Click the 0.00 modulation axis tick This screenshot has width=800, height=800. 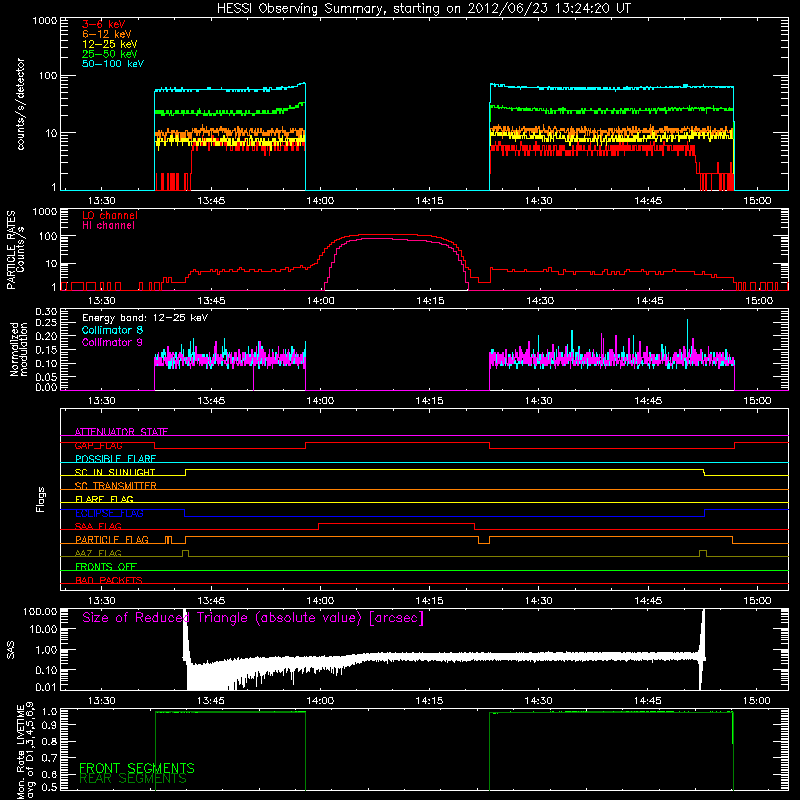(x=45, y=387)
